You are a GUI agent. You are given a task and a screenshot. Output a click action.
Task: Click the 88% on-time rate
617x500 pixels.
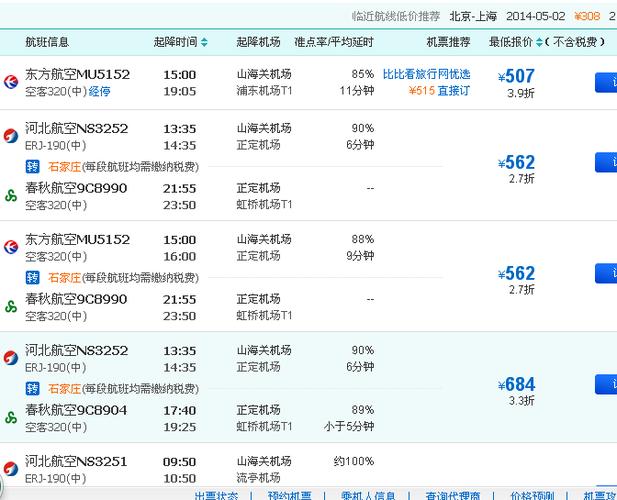point(363,239)
